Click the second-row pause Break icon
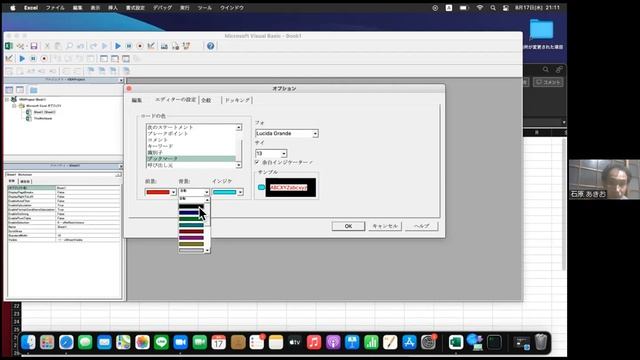Screen dimensions: 640x360 [x=33, y=59]
